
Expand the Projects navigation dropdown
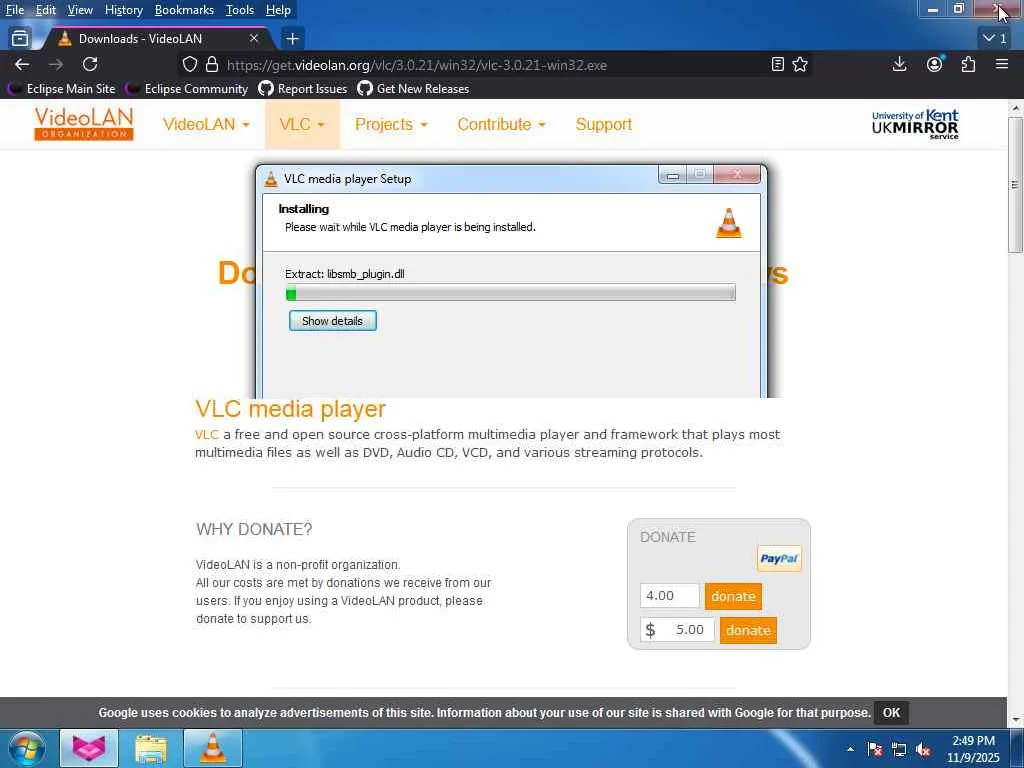(x=391, y=124)
